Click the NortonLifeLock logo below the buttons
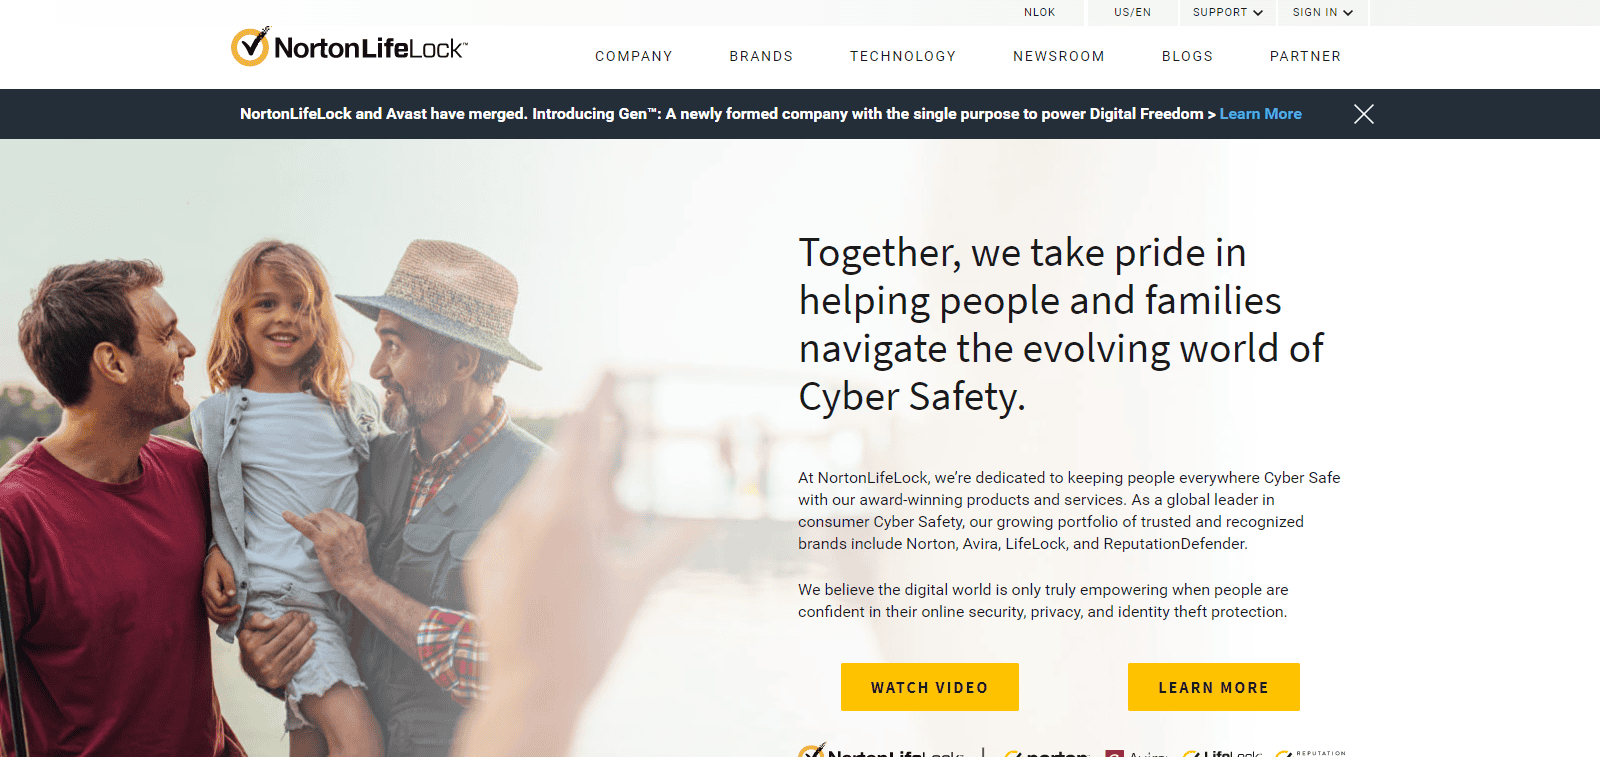 tap(881, 751)
